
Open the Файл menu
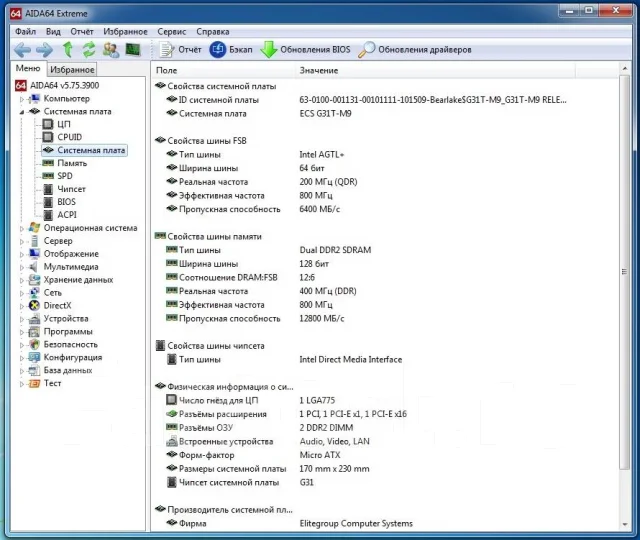[x=25, y=31]
